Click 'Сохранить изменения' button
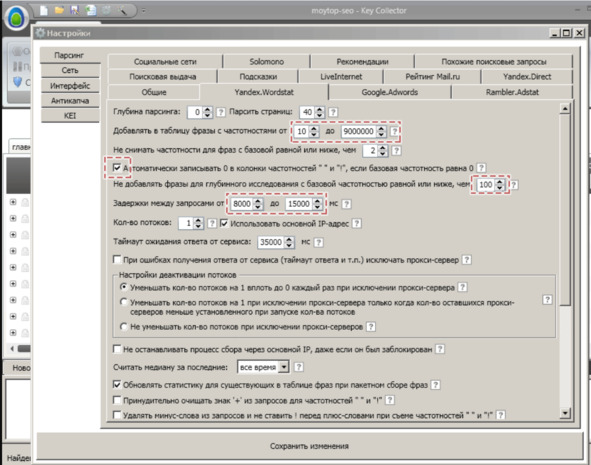This screenshot has width=591, height=465. click(309, 446)
